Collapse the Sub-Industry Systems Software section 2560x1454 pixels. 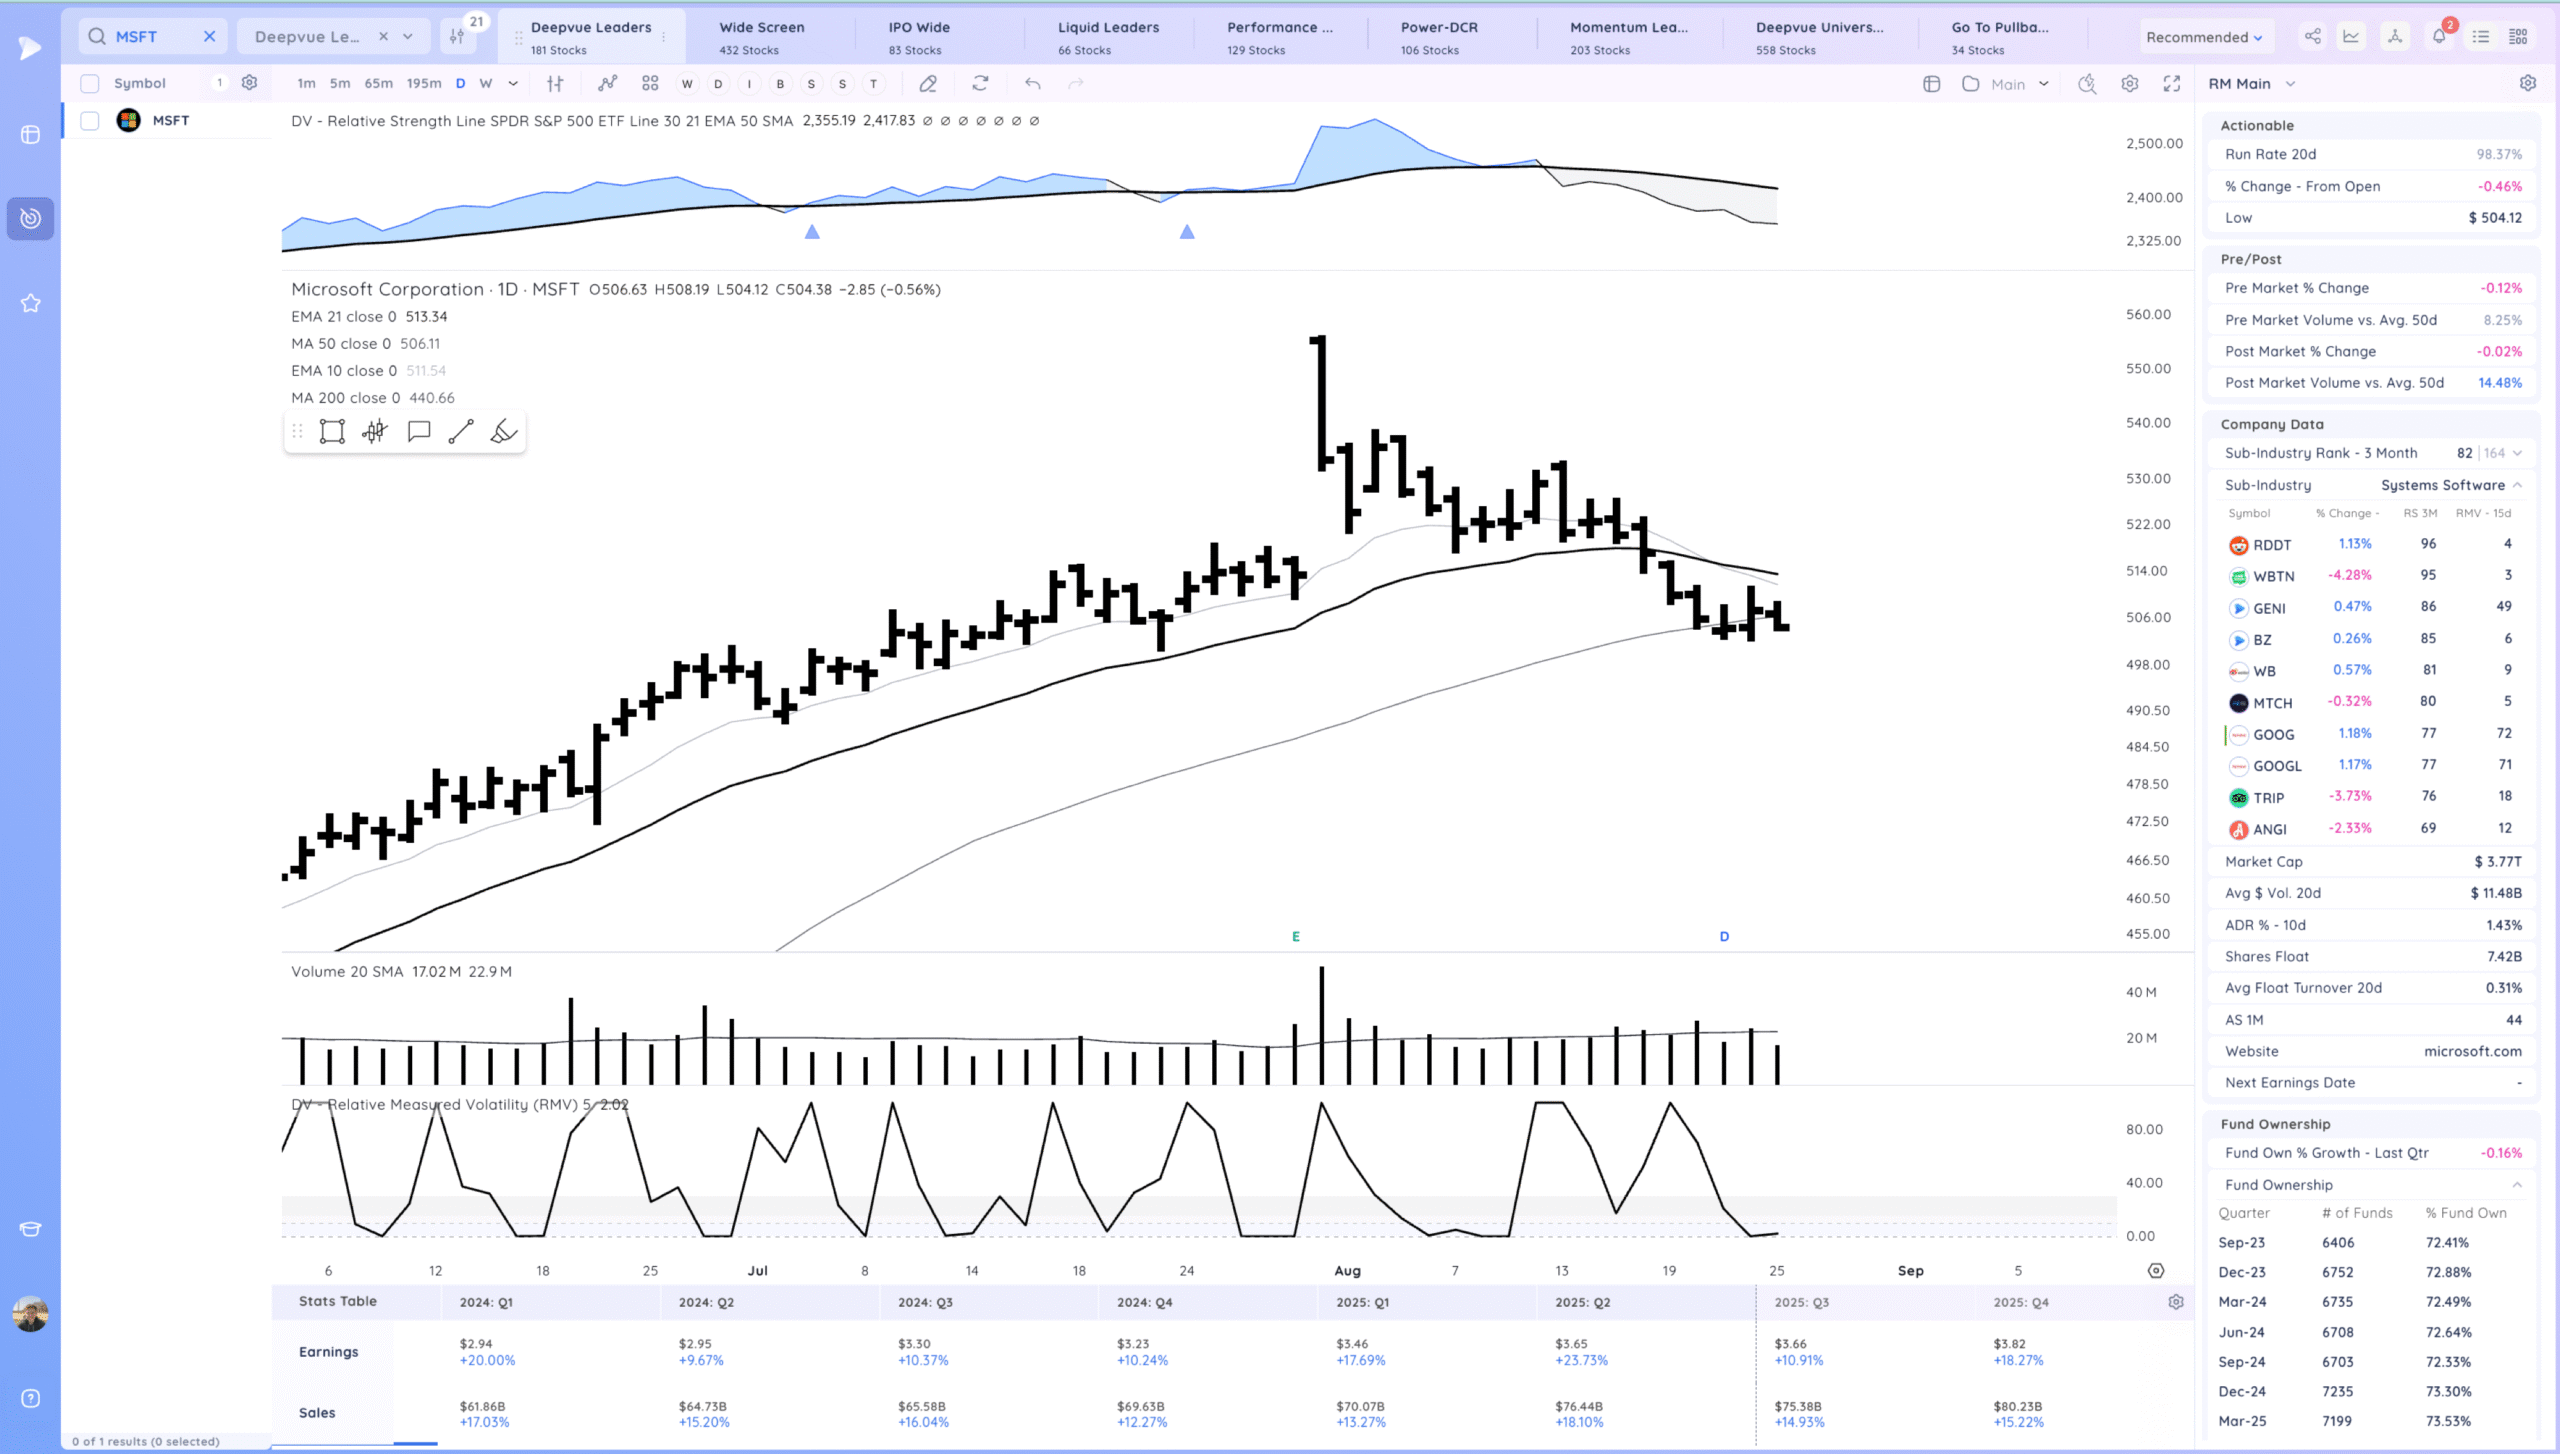coord(2517,485)
